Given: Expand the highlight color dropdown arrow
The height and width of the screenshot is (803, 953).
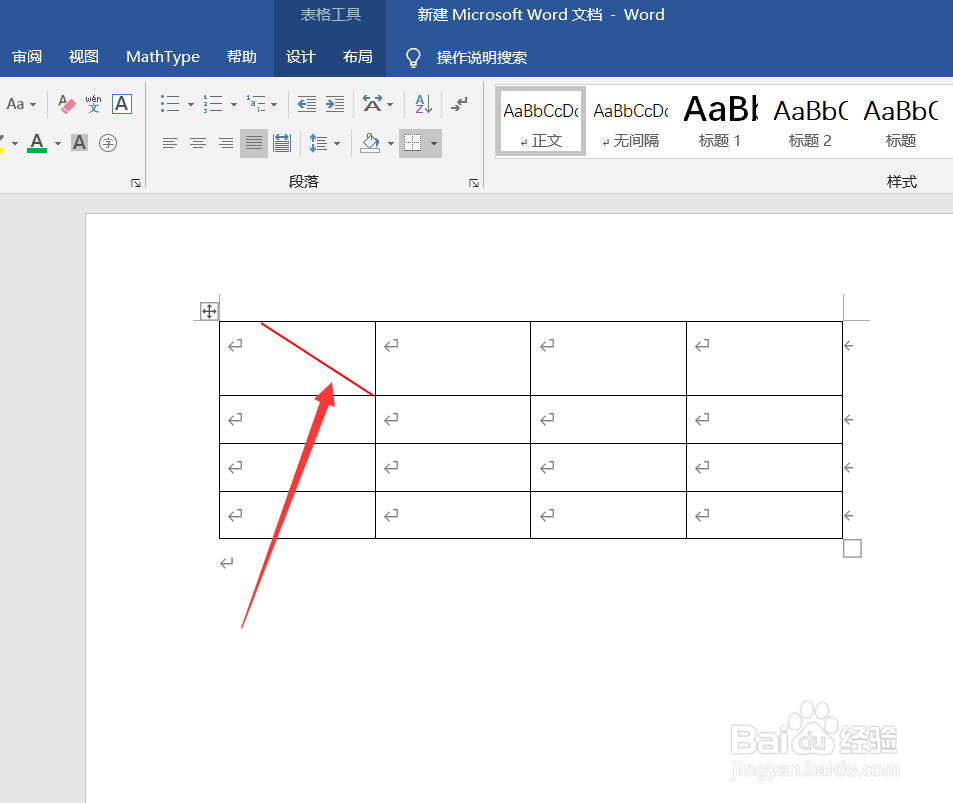Looking at the screenshot, I should pyautogui.click(x=15, y=143).
